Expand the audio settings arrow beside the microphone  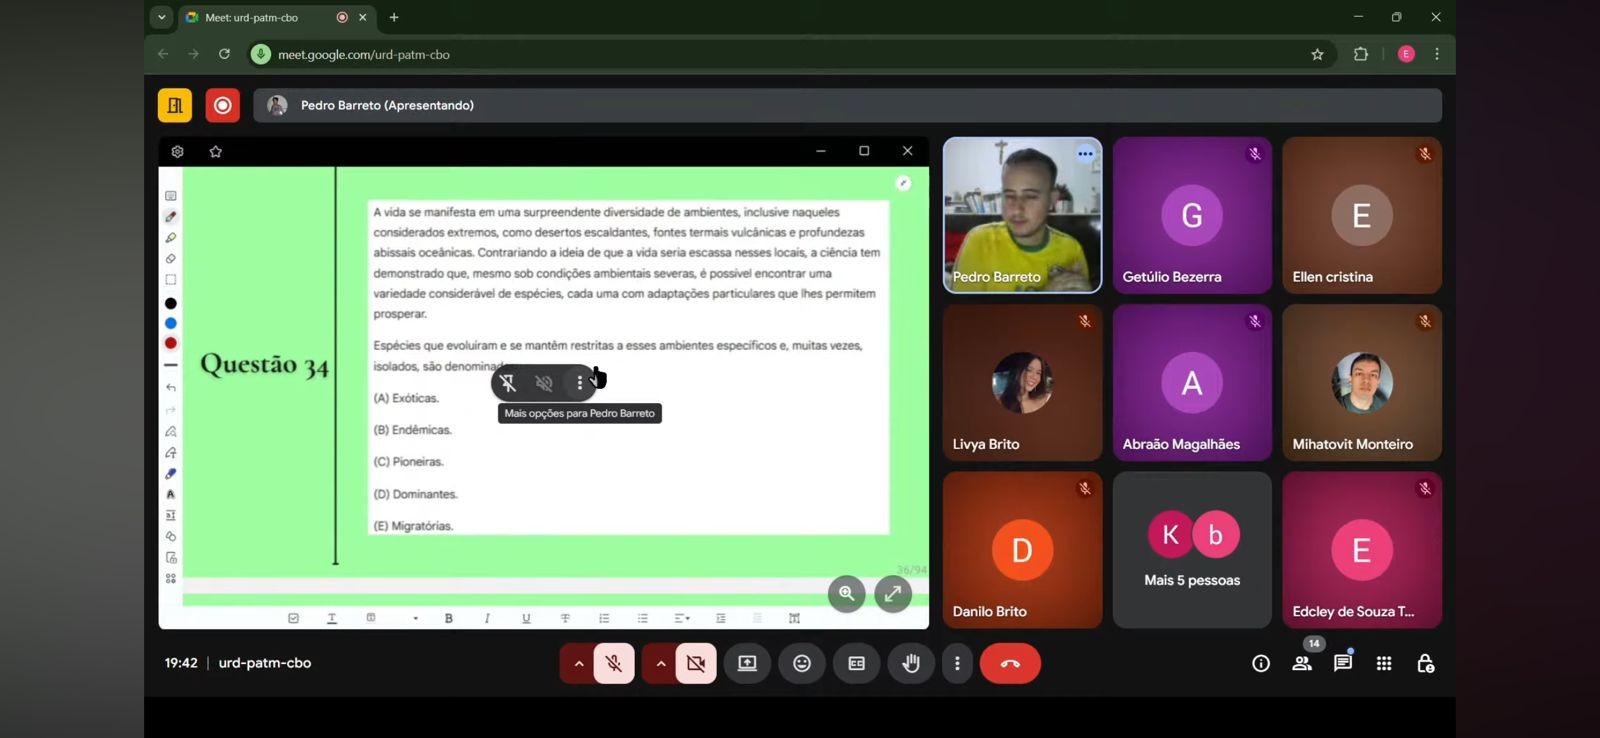tap(578, 663)
